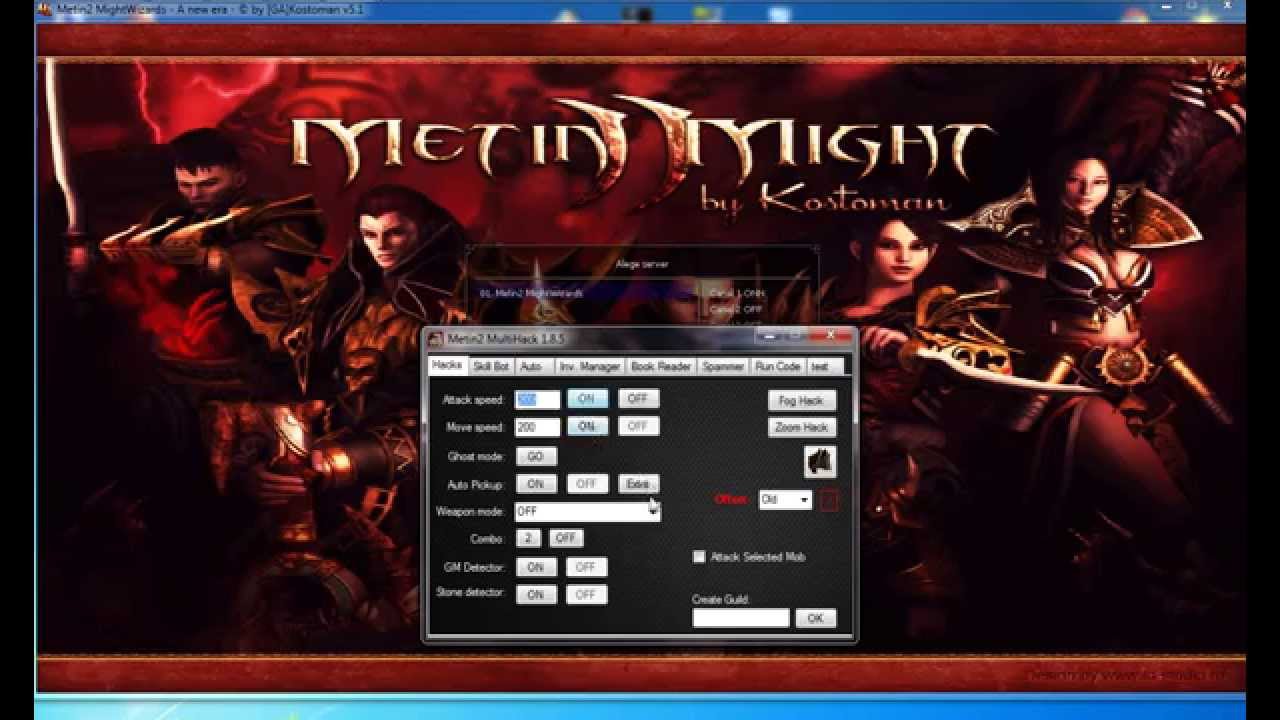Turn GM Detector OFF
This screenshot has height=720, width=1280.
tap(586, 567)
